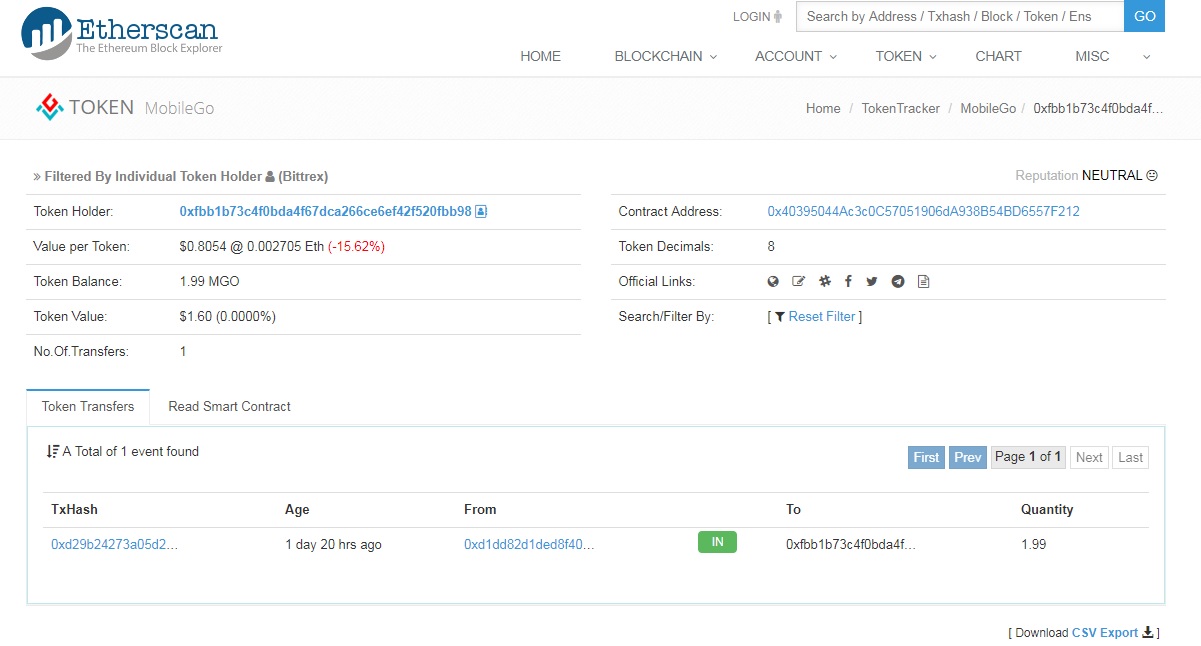Open the blog edit-pencil official link icon
The height and width of the screenshot is (646, 1201).
pos(798,282)
